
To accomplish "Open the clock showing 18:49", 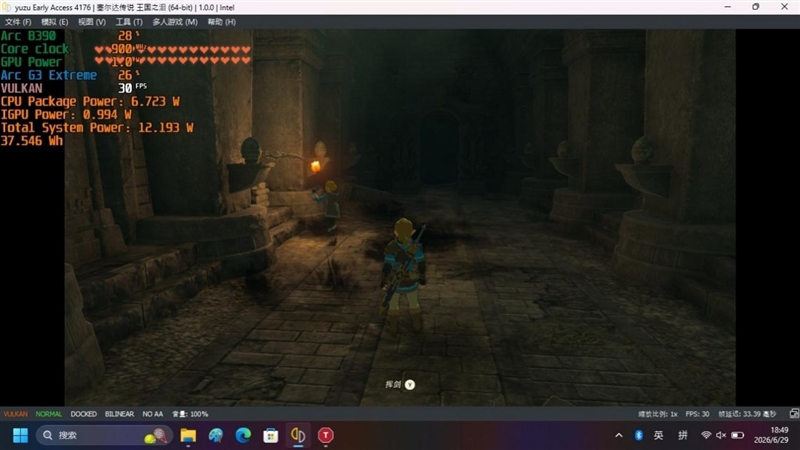I will pyautogui.click(x=772, y=435).
